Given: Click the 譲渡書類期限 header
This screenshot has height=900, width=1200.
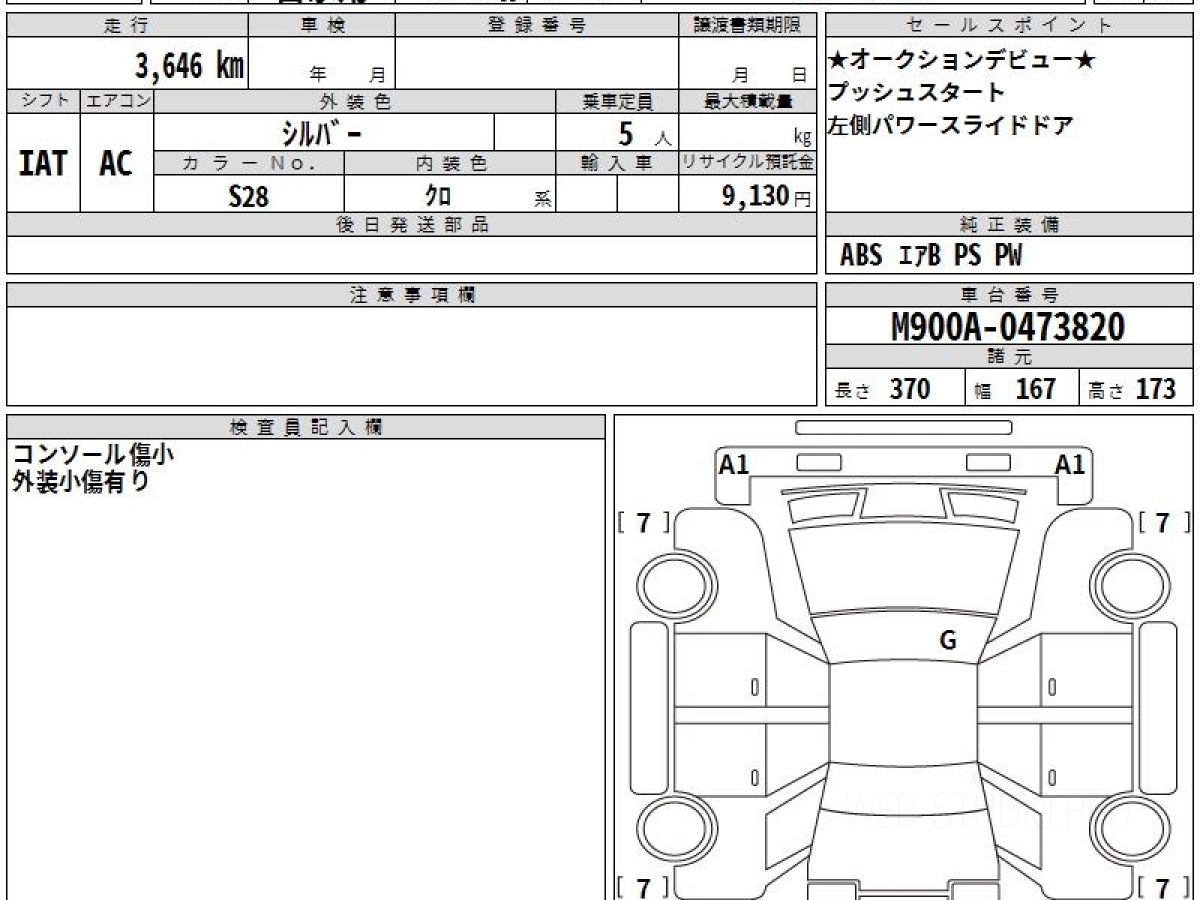Looking at the screenshot, I should tap(747, 26).
